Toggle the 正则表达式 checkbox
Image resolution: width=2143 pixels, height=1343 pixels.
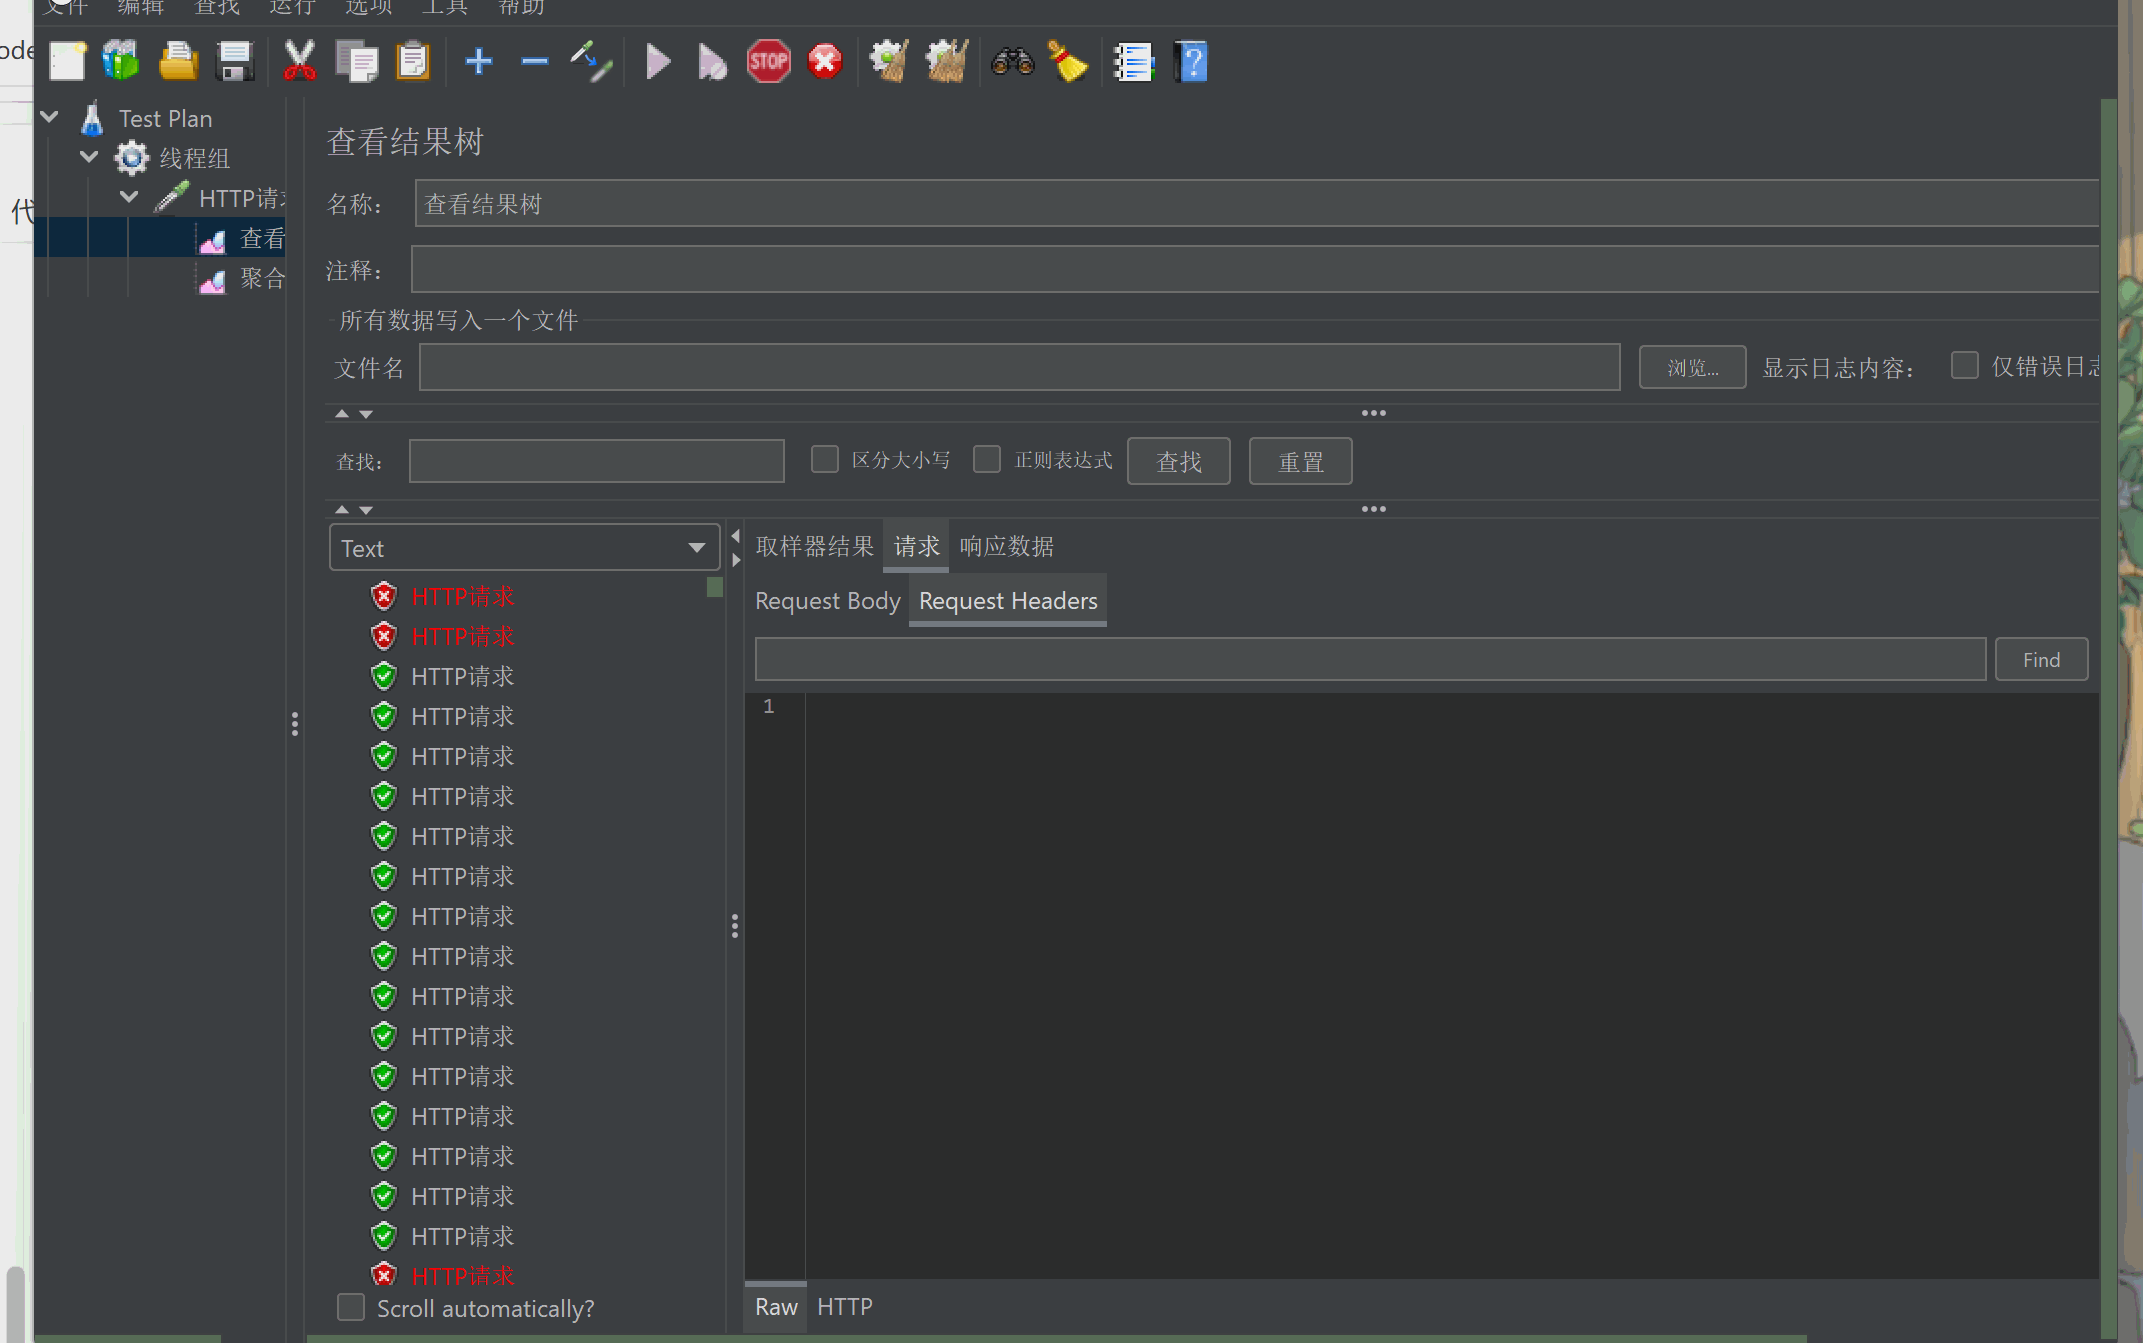point(987,460)
